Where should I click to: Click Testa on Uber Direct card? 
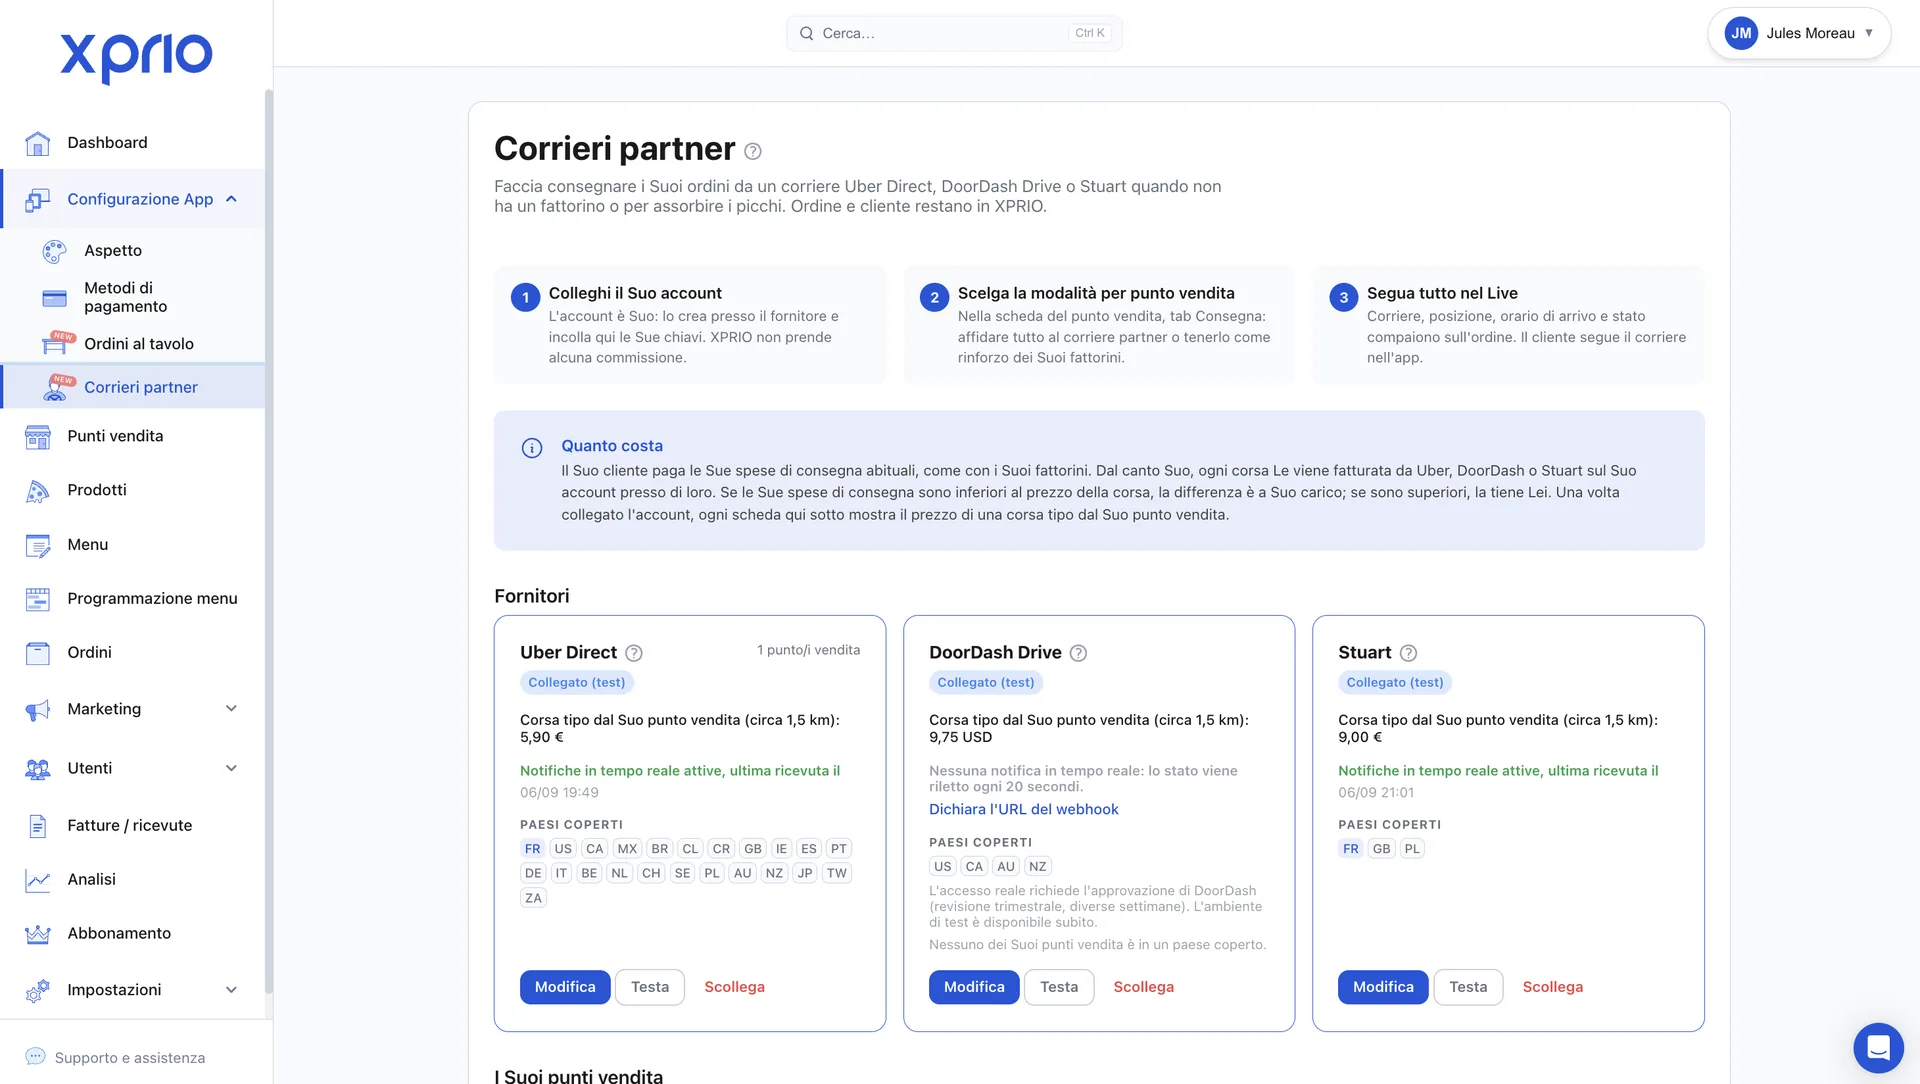coord(650,987)
